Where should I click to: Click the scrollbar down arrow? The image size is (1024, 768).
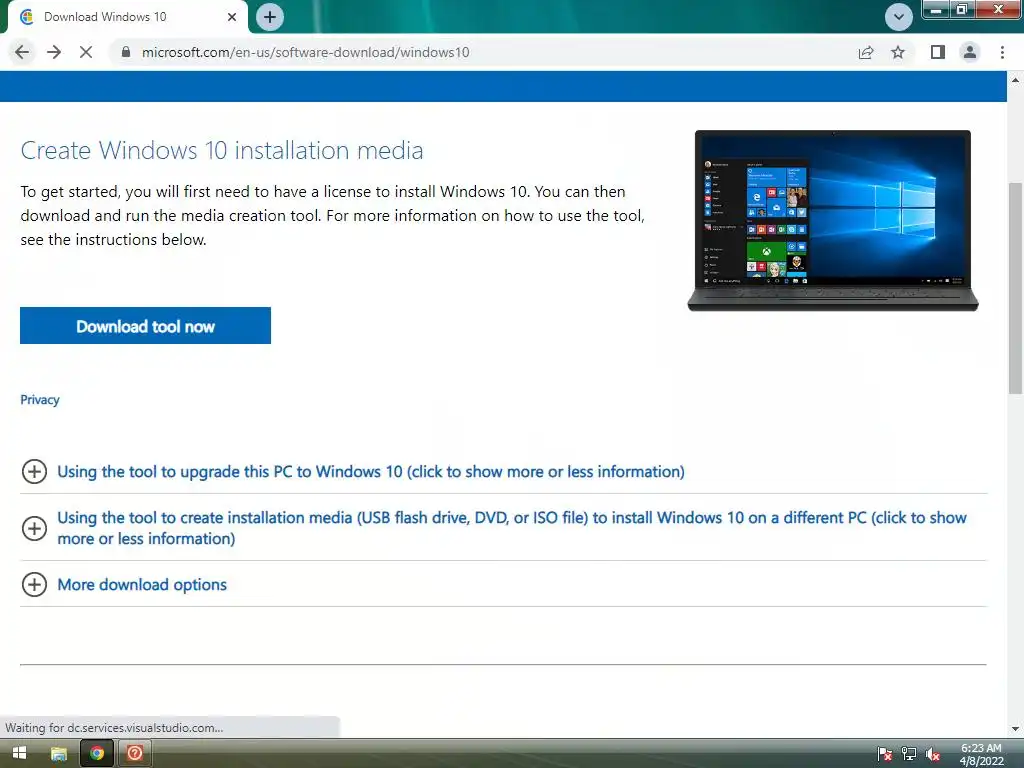click(x=1015, y=729)
